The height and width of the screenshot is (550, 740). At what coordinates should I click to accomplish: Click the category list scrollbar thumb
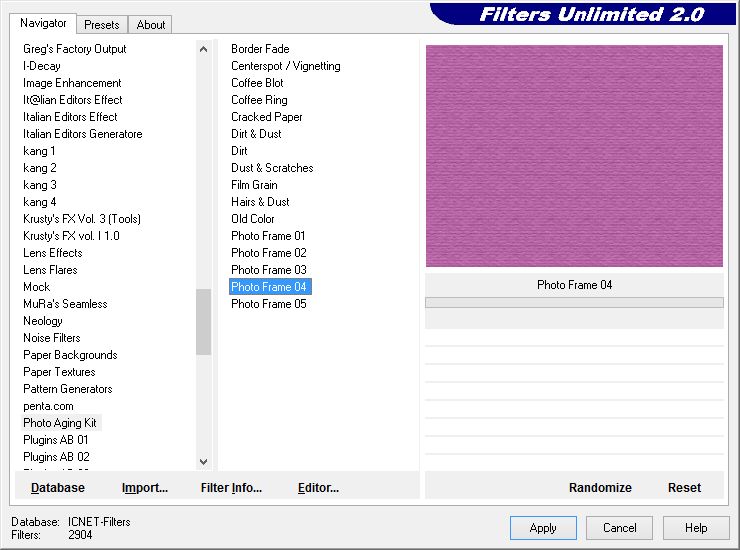(x=203, y=322)
